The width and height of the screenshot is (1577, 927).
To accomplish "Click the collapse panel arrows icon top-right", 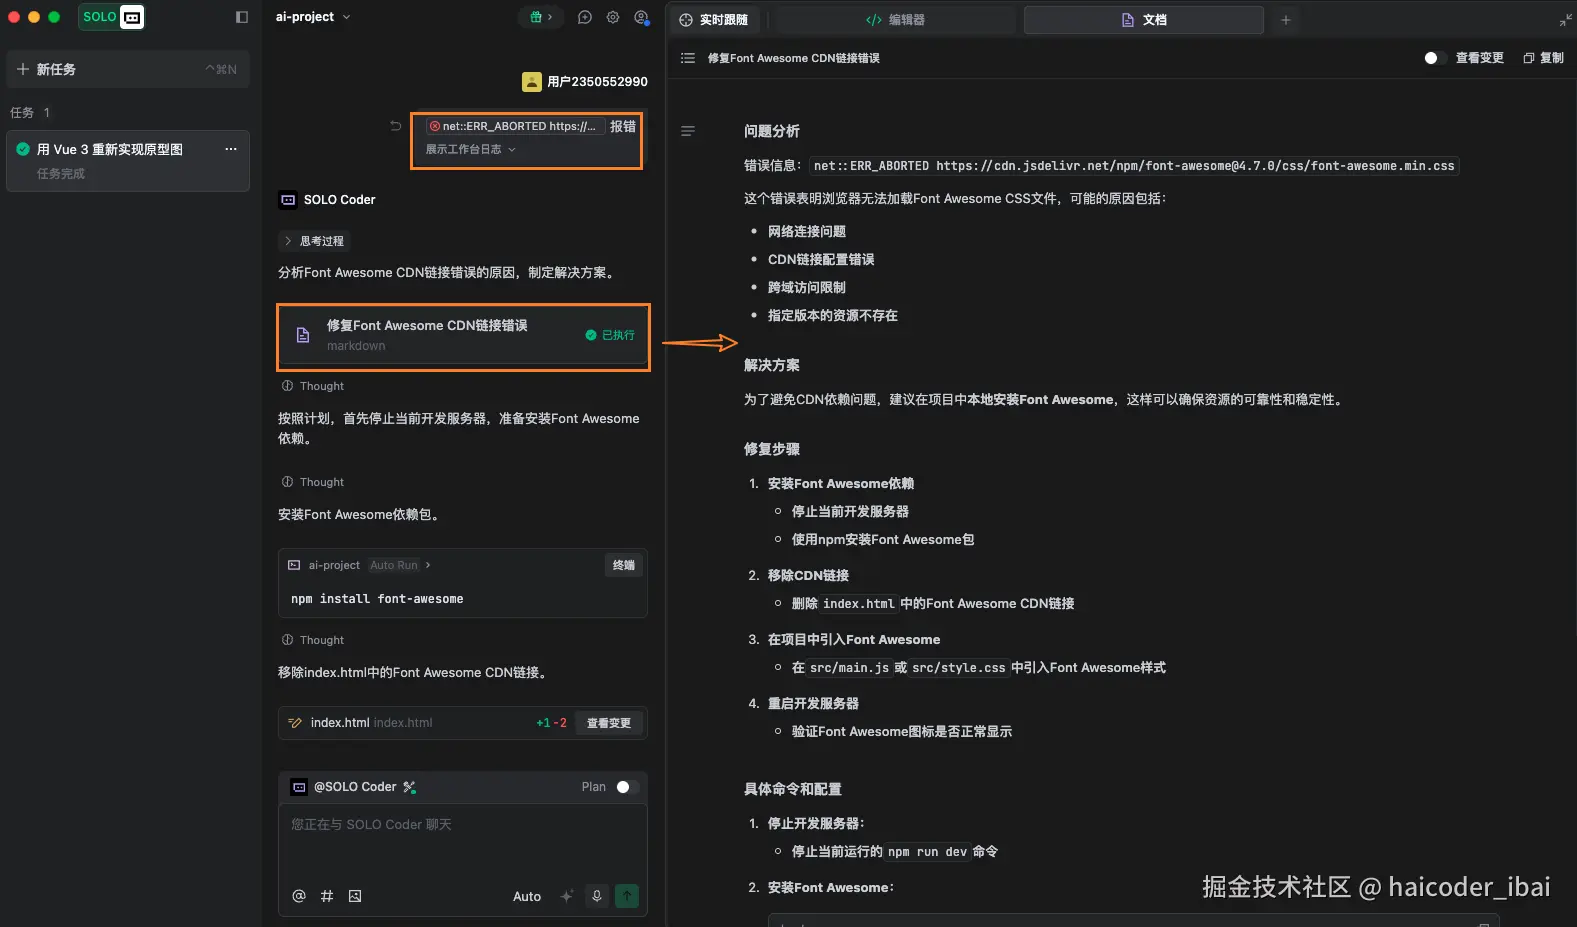I will point(1565,20).
